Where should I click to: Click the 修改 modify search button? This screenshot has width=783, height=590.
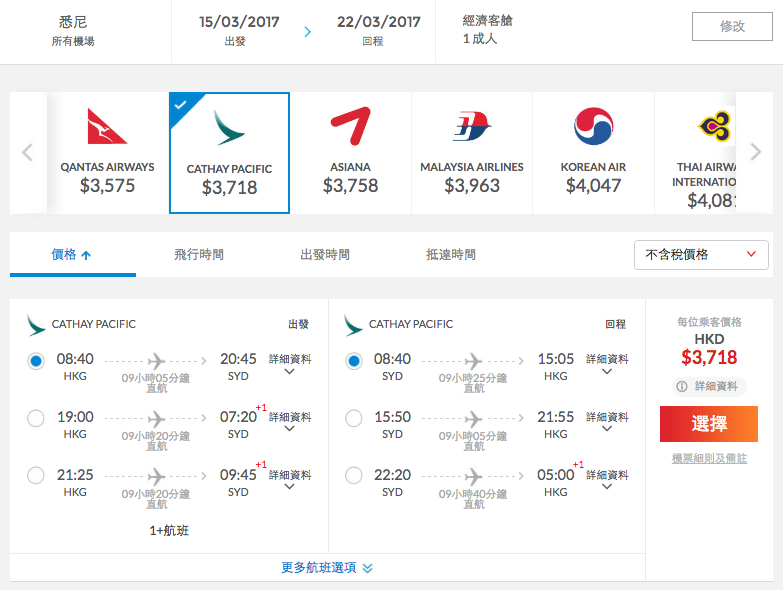tap(732, 26)
